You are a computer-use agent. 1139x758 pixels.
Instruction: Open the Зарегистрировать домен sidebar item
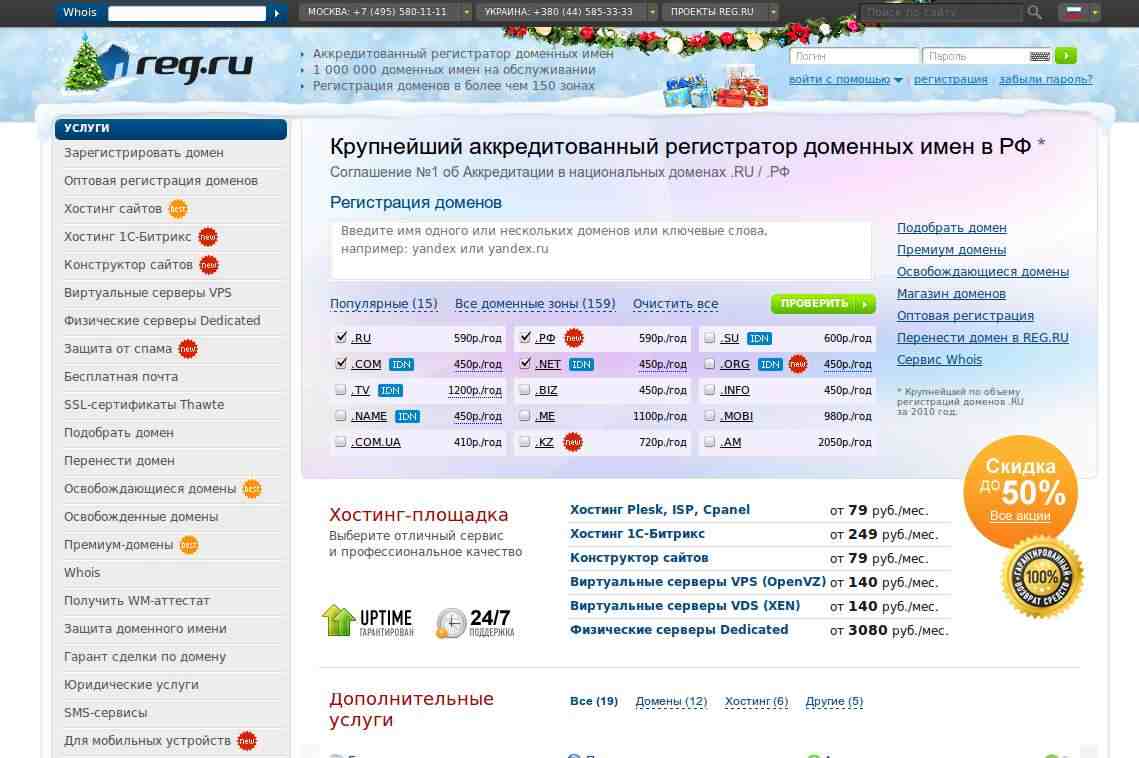[144, 153]
